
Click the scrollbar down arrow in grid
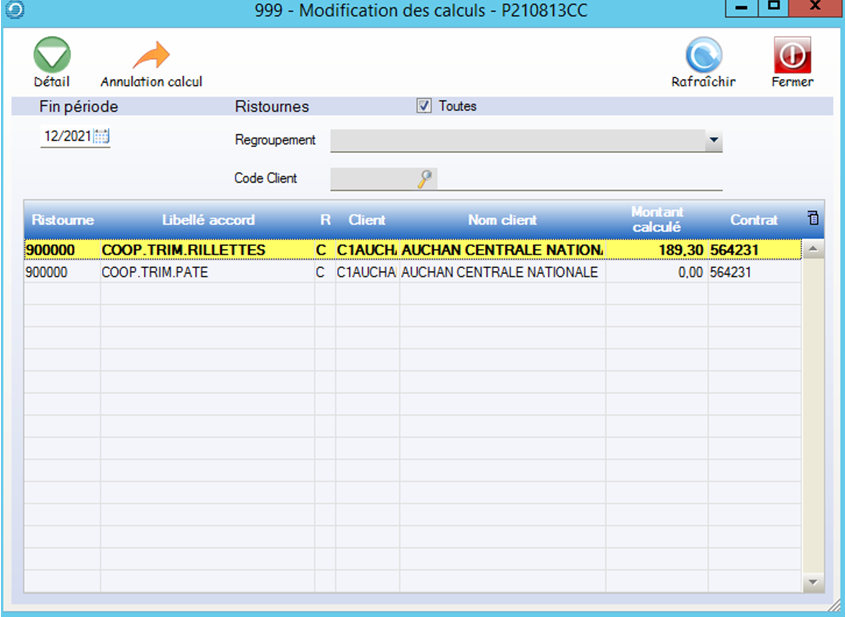(813, 582)
